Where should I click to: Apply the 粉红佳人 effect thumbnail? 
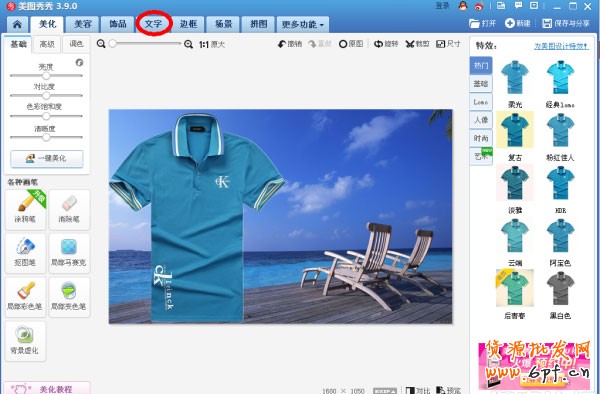pyautogui.click(x=560, y=130)
